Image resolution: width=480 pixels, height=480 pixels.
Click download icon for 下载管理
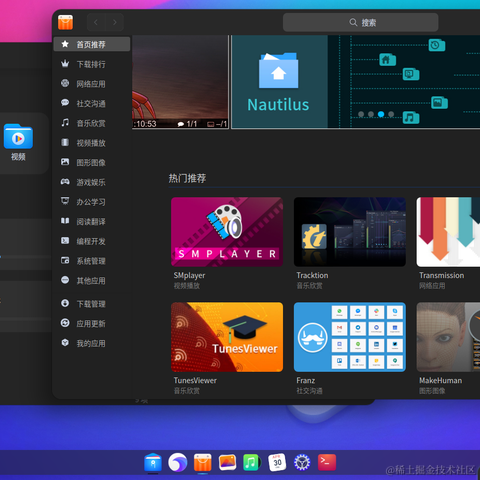(65, 303)
